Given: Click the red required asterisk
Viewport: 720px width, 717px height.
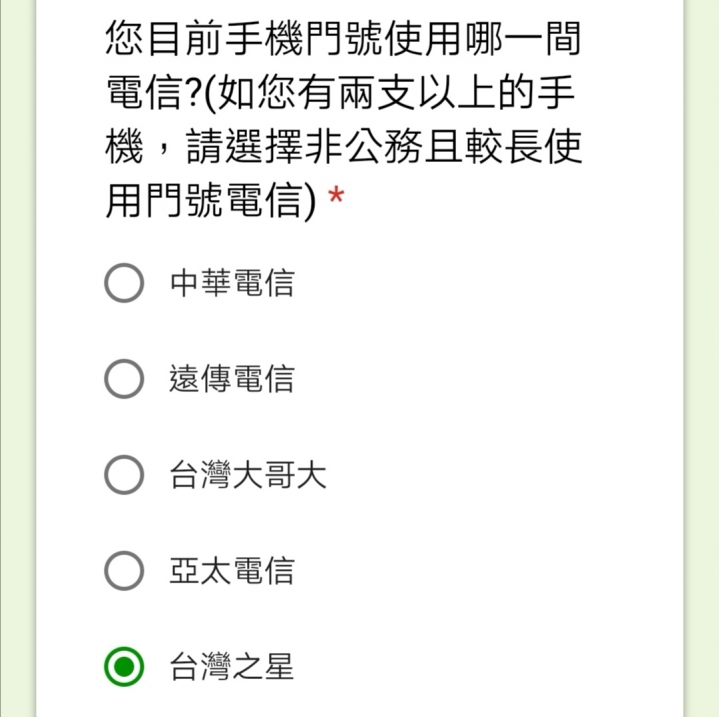Looking at the screenshot, I should coord(336,195).
